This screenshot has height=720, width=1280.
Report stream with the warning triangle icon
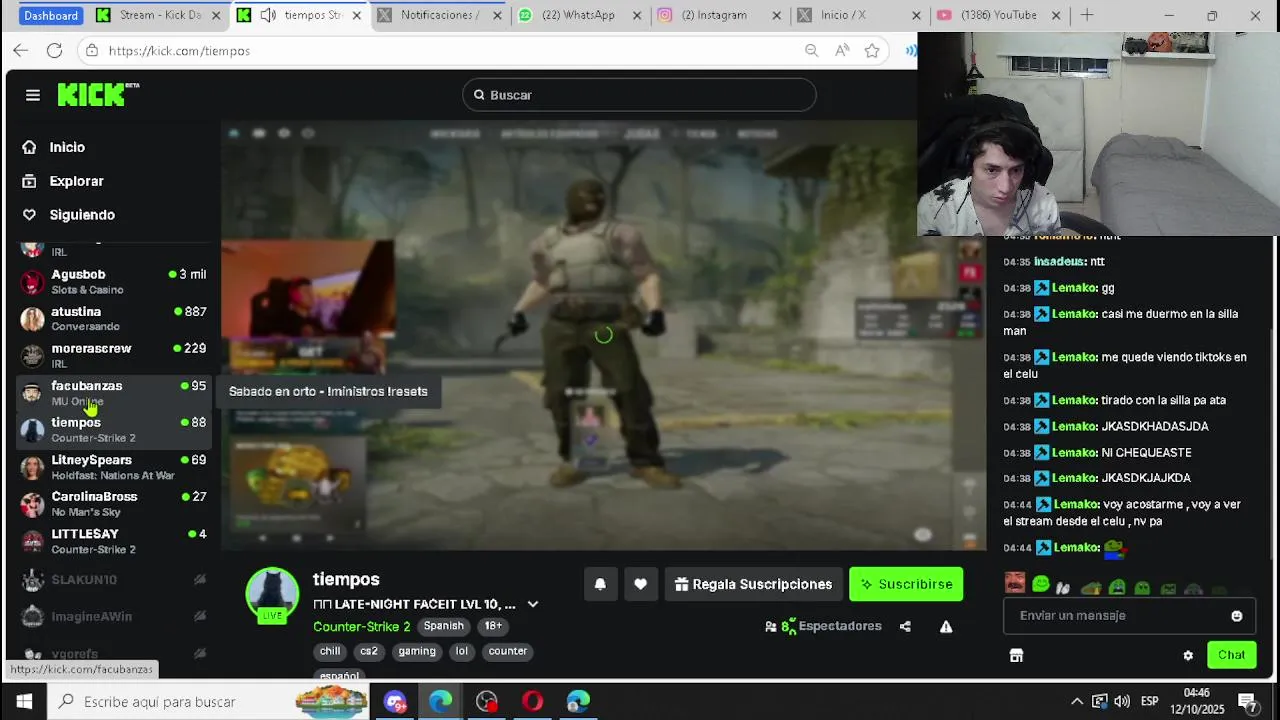(x=946, y=627)
